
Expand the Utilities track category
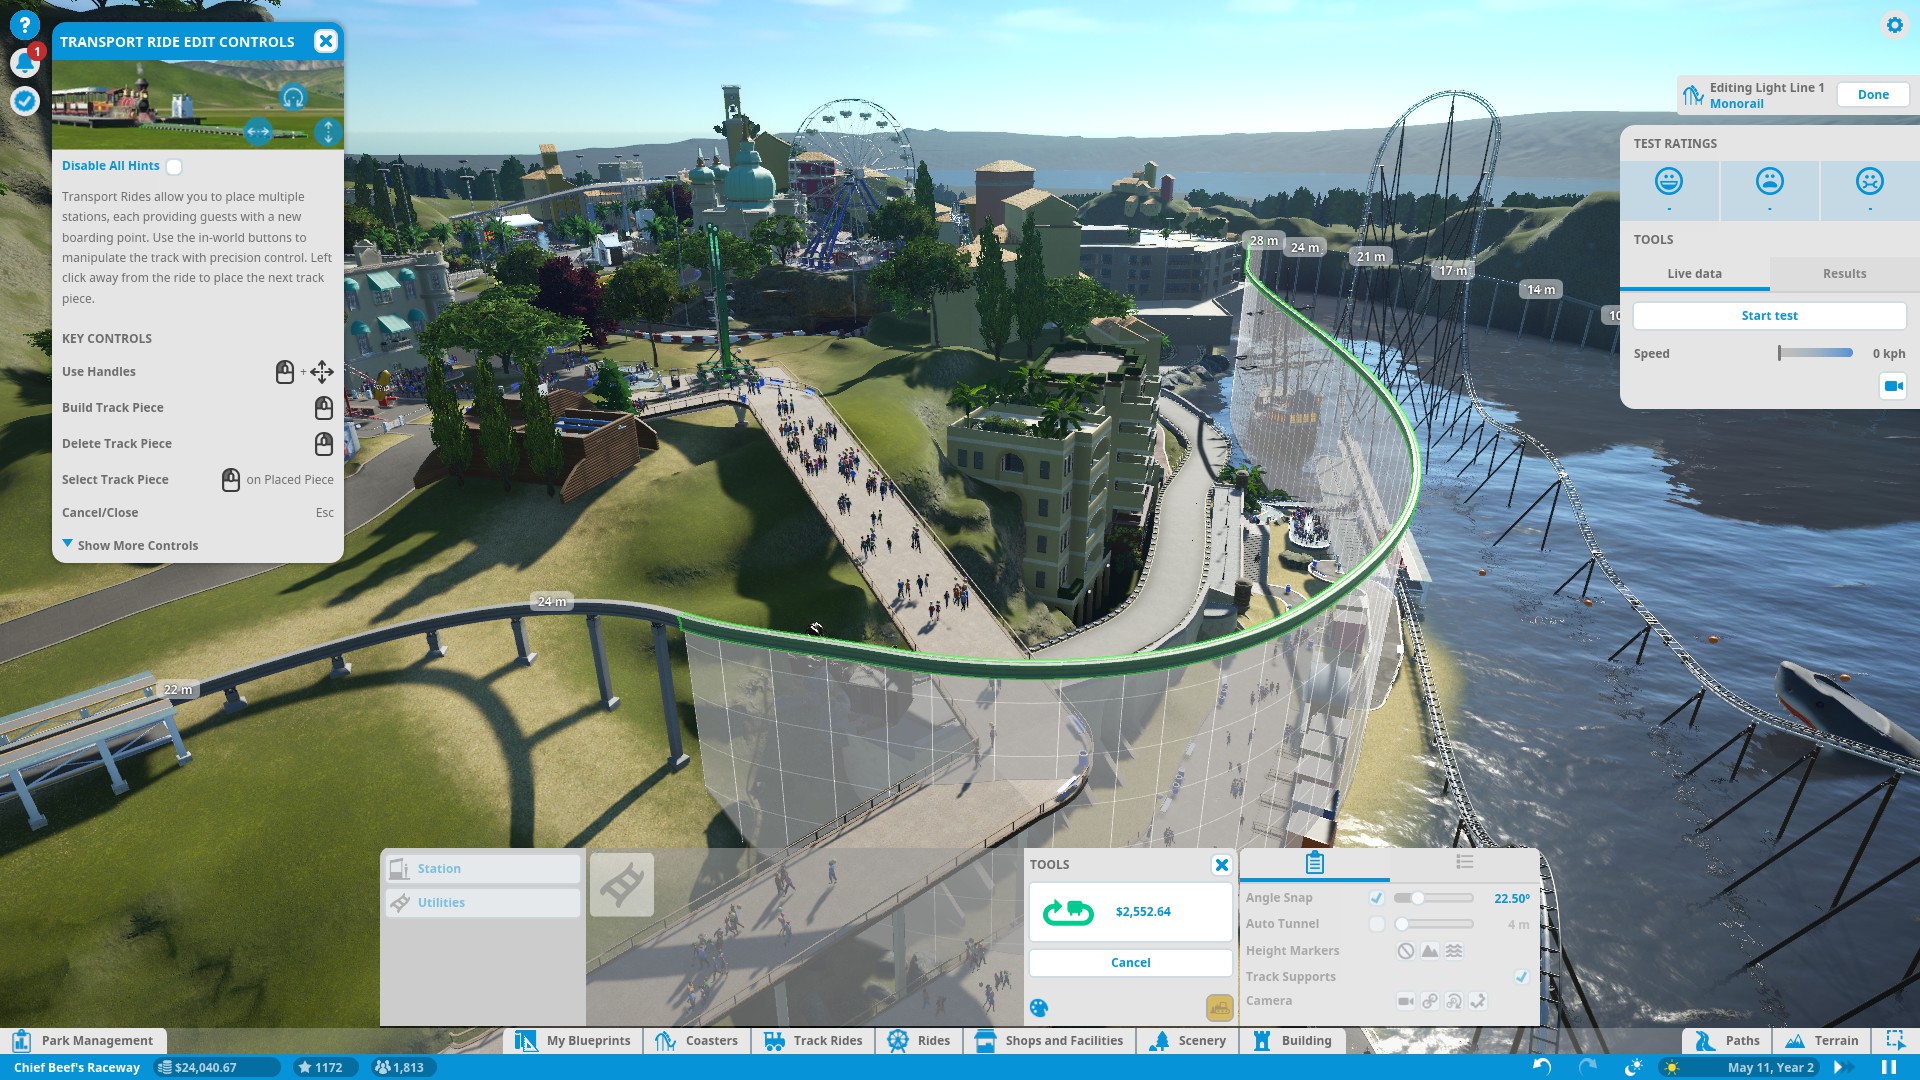(x=483, y=903)
